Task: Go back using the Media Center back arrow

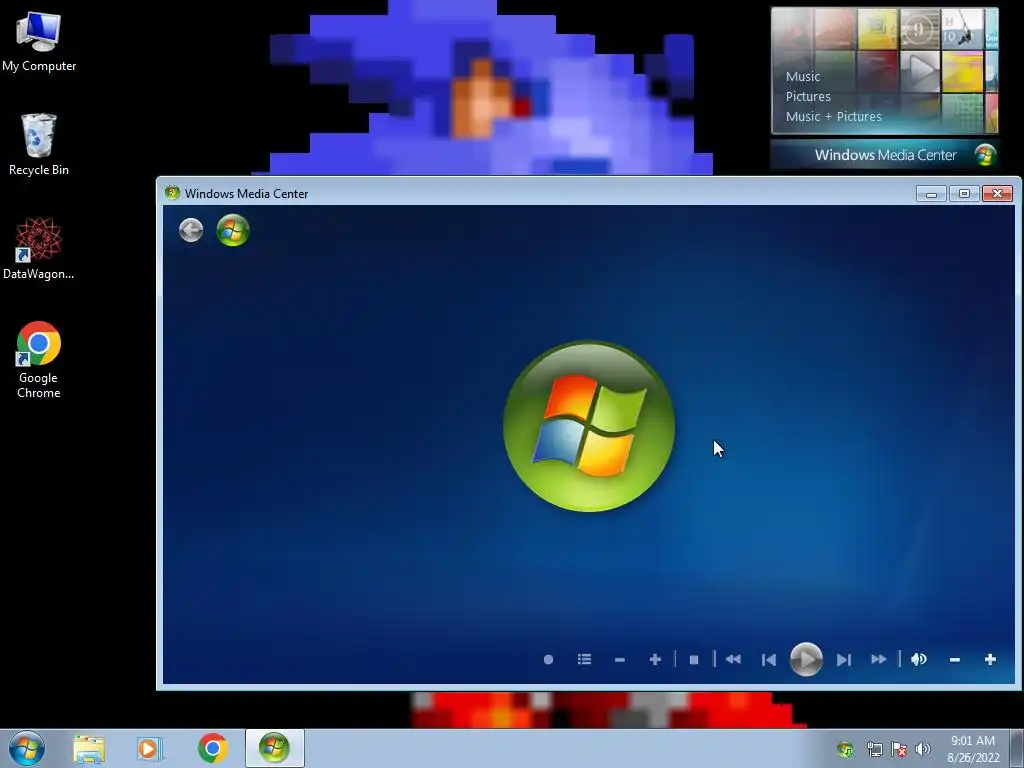Action: click(x=191, y=230)
